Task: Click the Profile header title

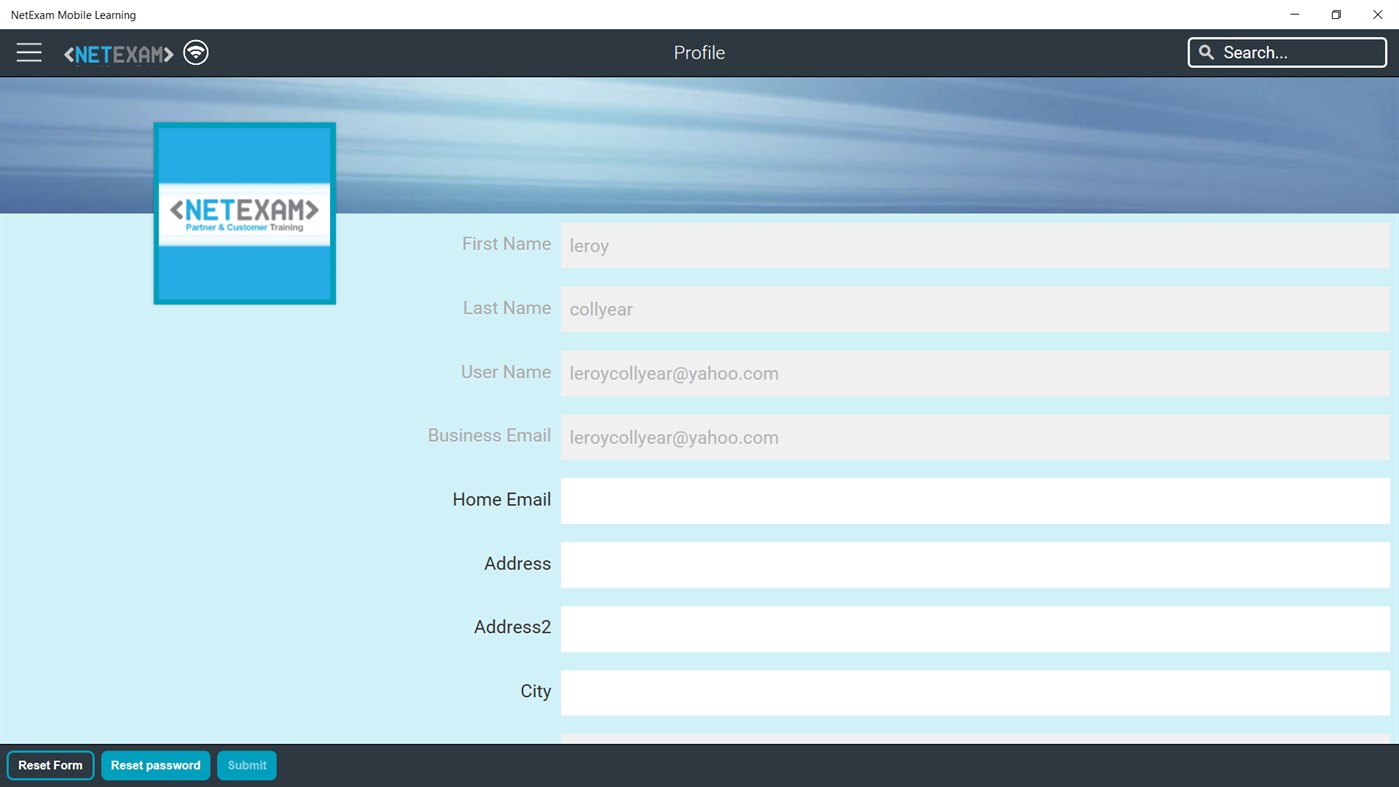Action: [x=698, y=52]
